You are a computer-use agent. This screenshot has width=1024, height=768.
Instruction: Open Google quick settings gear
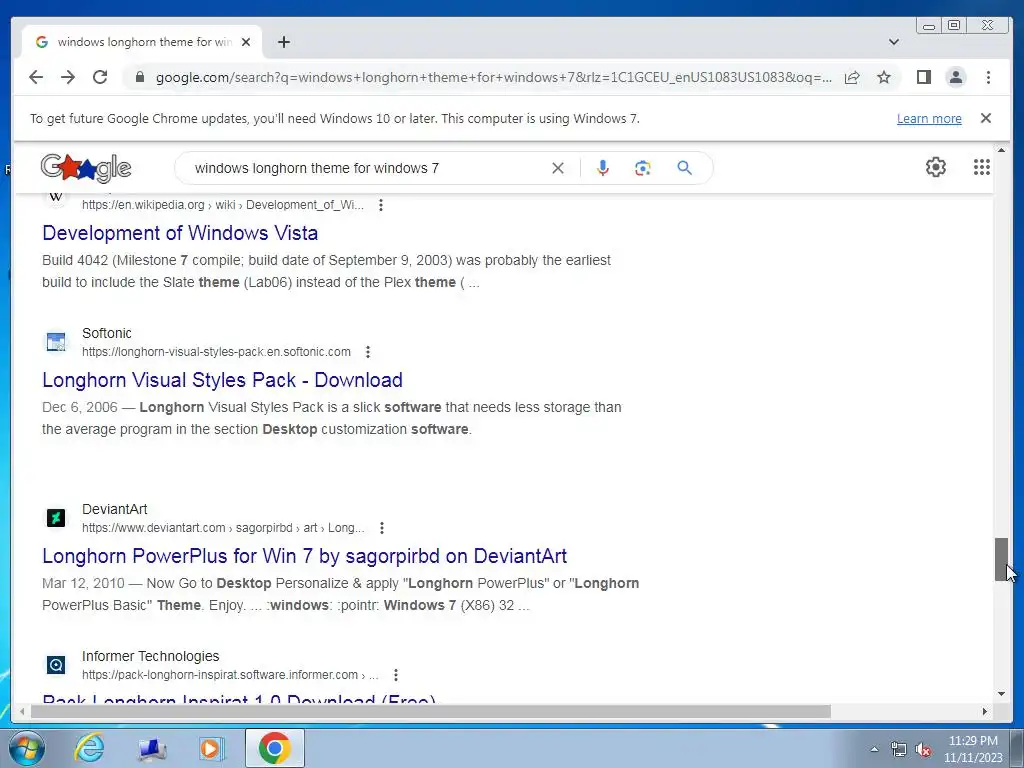tap(935, 167)
